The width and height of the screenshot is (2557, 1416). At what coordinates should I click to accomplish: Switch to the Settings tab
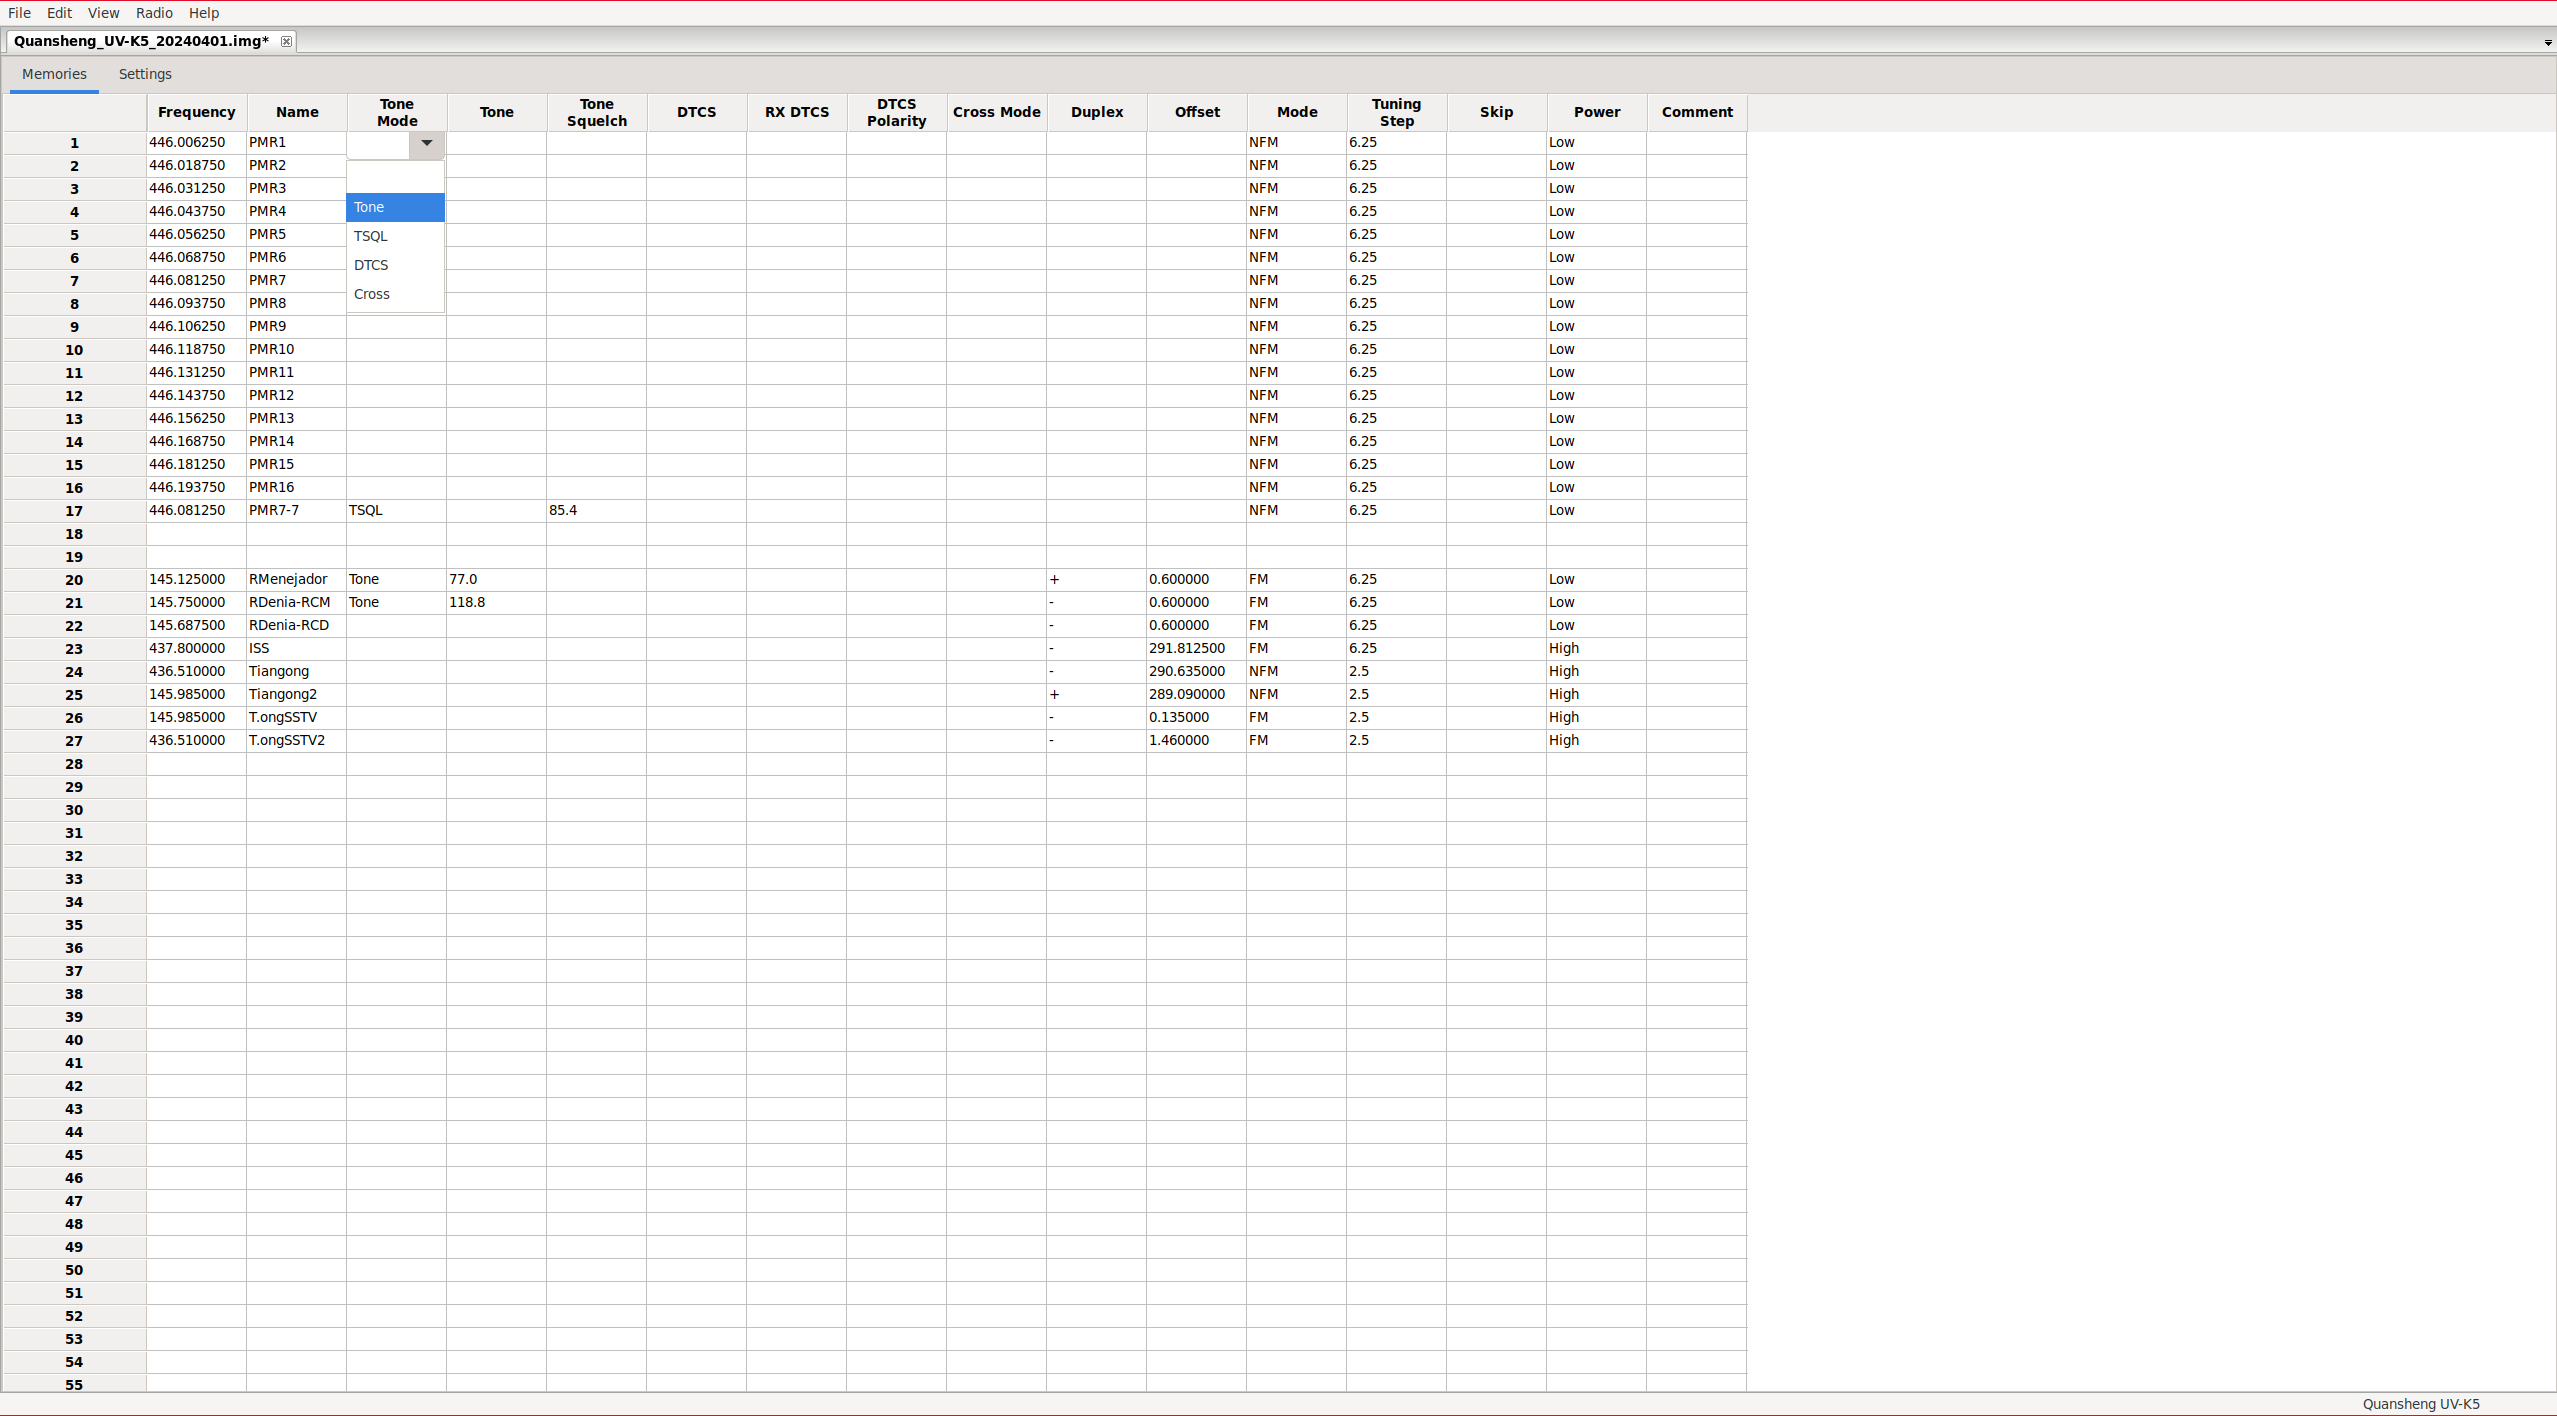145,74
